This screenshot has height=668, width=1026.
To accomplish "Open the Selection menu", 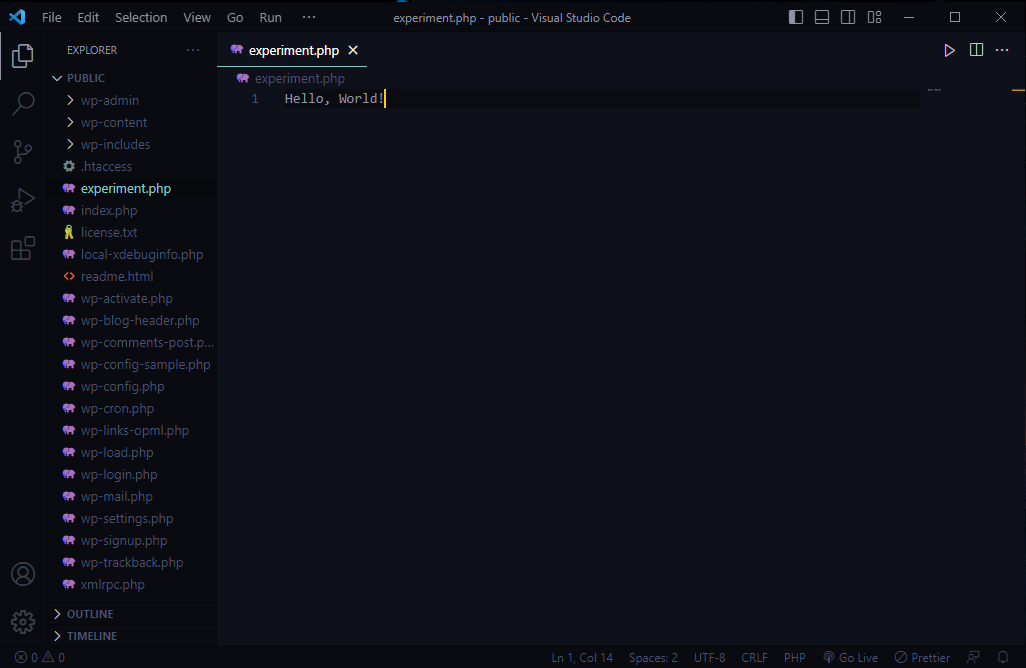I will pyautogui.click(x=141, y=18).
